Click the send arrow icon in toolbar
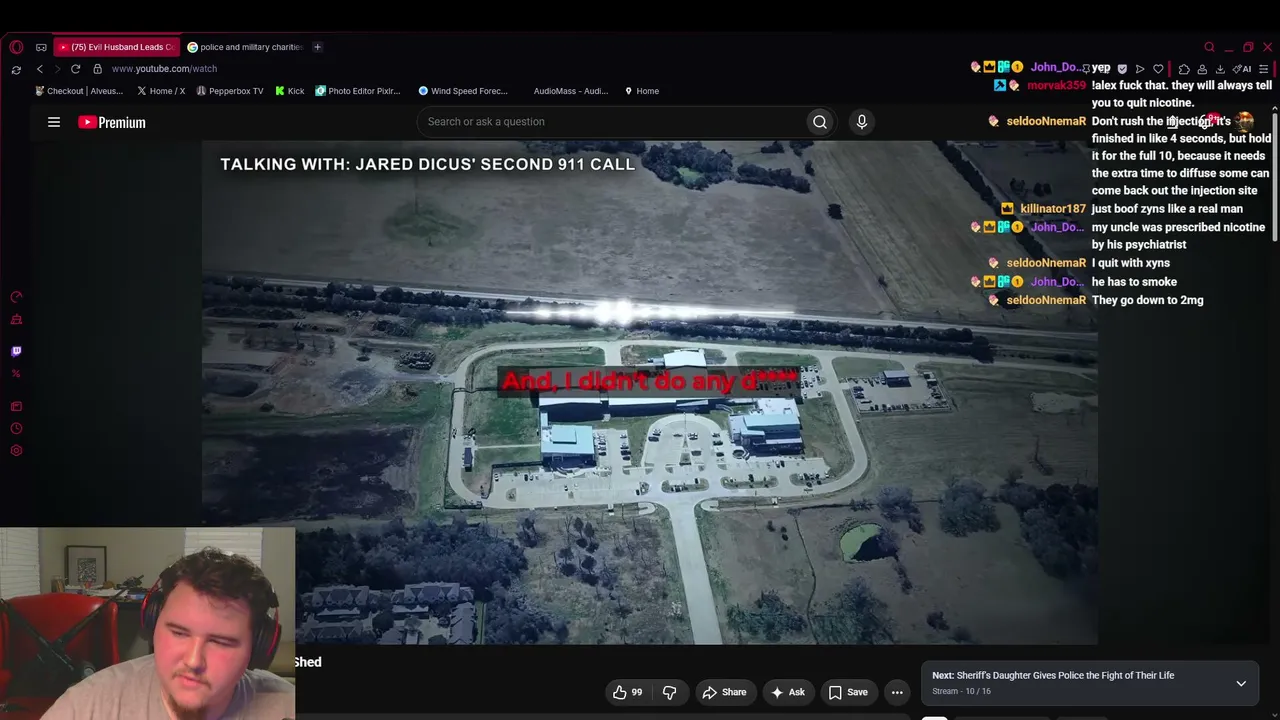The width and height of the screenshot is (1280, 720). pos(1140,69)
